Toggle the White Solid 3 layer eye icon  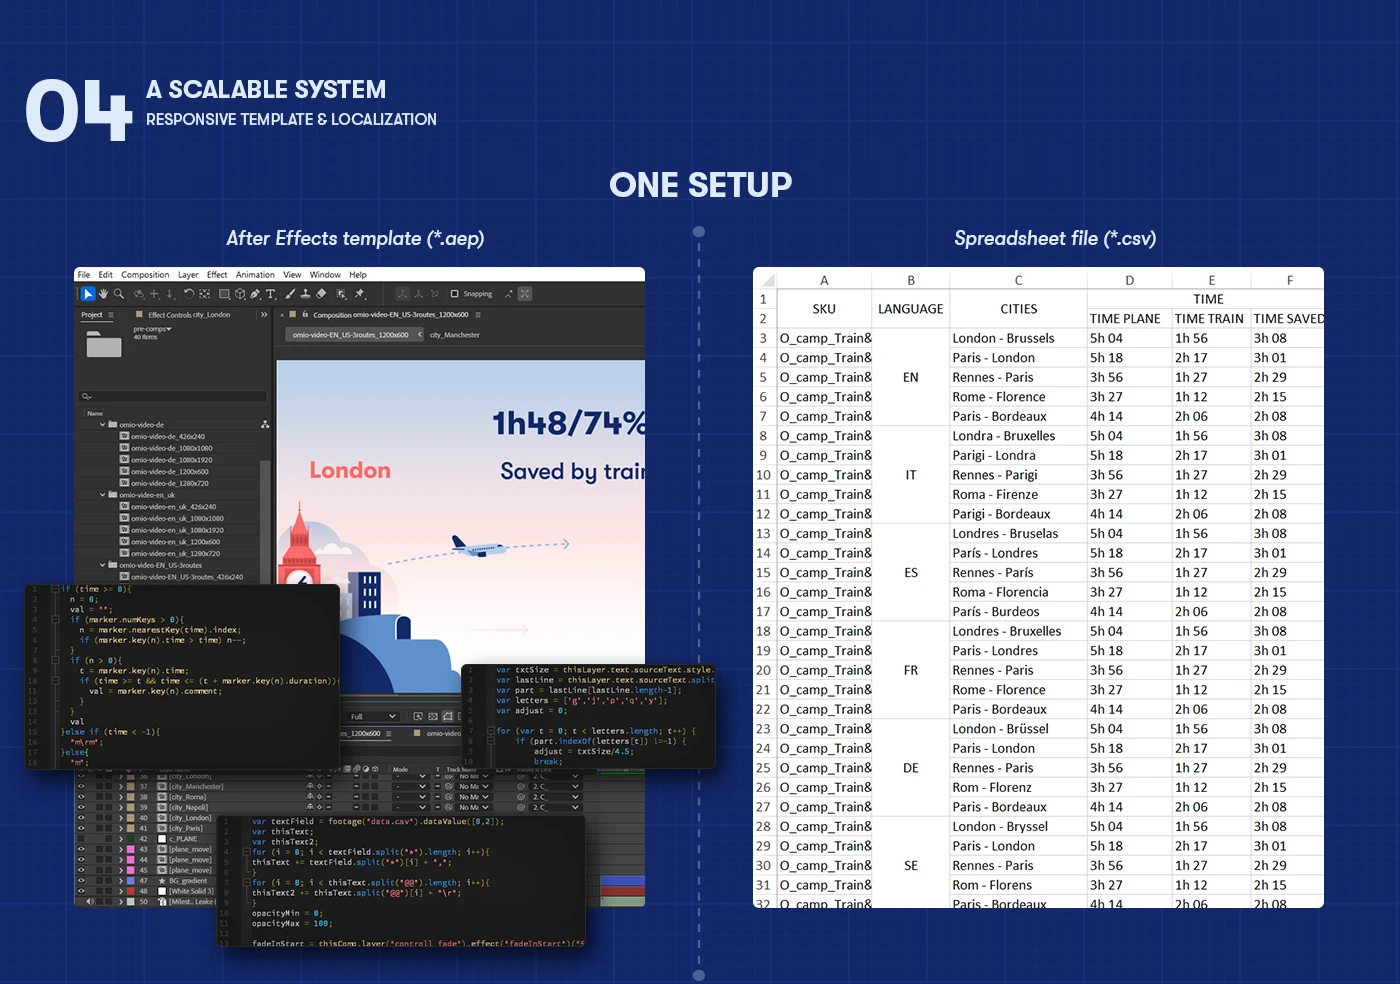[x=81, y=891]
